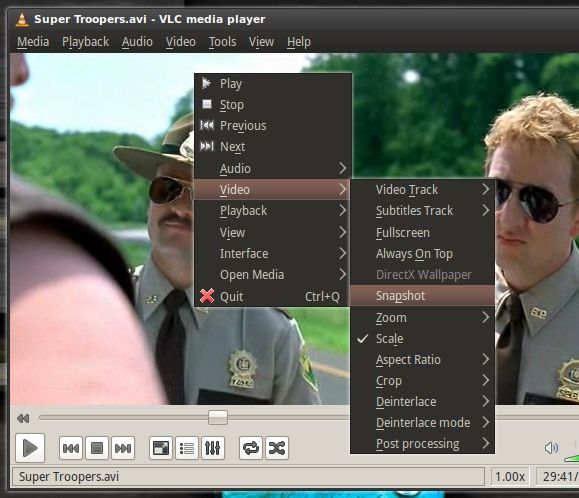
Task: Toggle the checked Scale option
Action: 422,339
